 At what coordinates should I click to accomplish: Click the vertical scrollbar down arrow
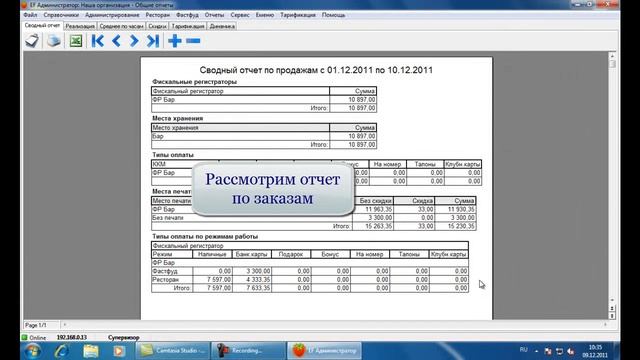[612, 301]
